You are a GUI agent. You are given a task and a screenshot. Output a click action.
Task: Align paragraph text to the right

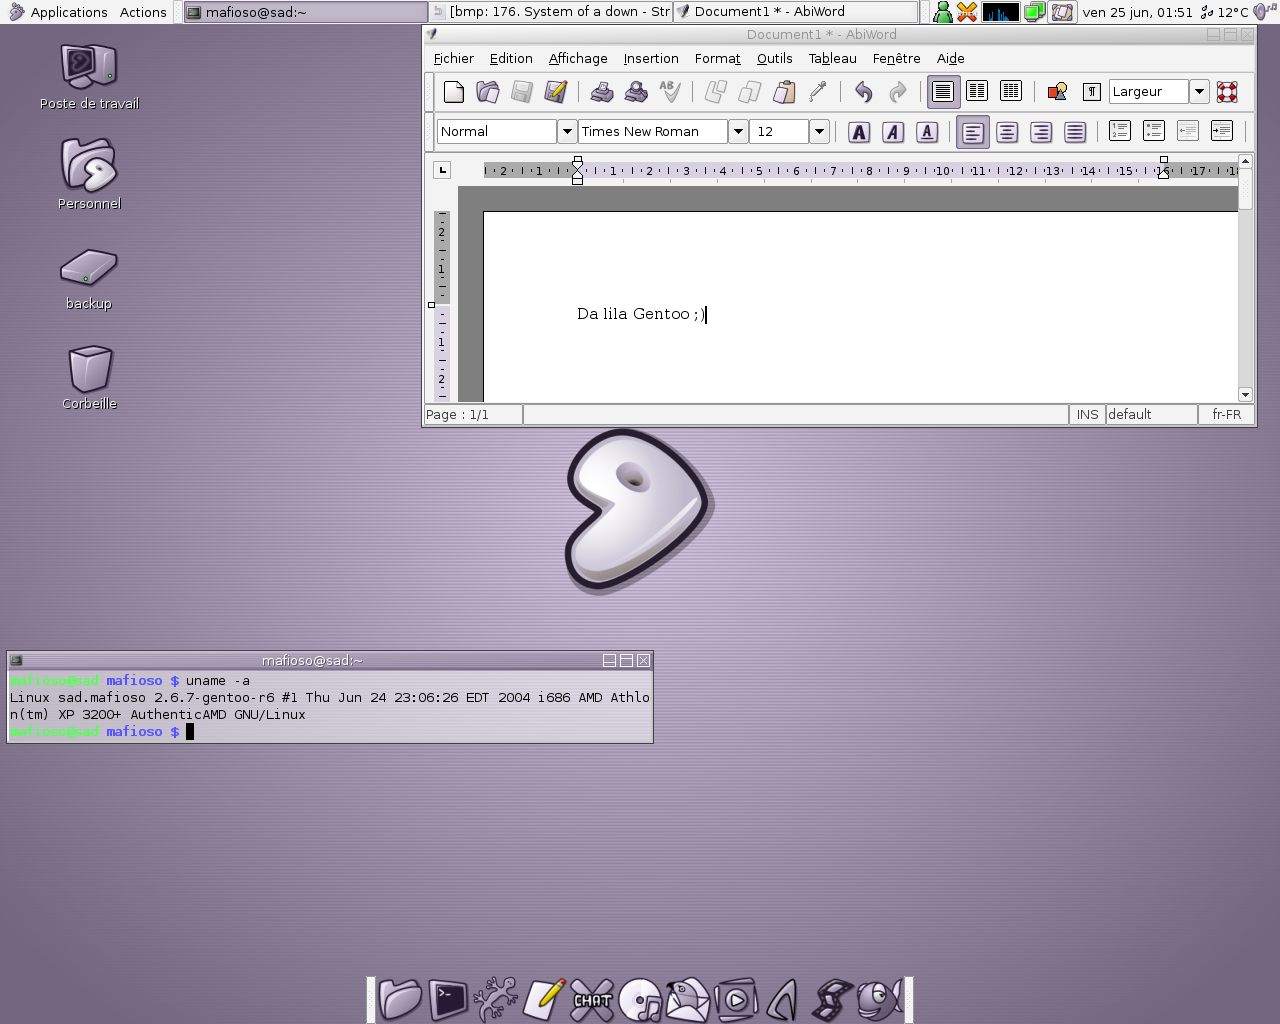tap(1041, 132)
